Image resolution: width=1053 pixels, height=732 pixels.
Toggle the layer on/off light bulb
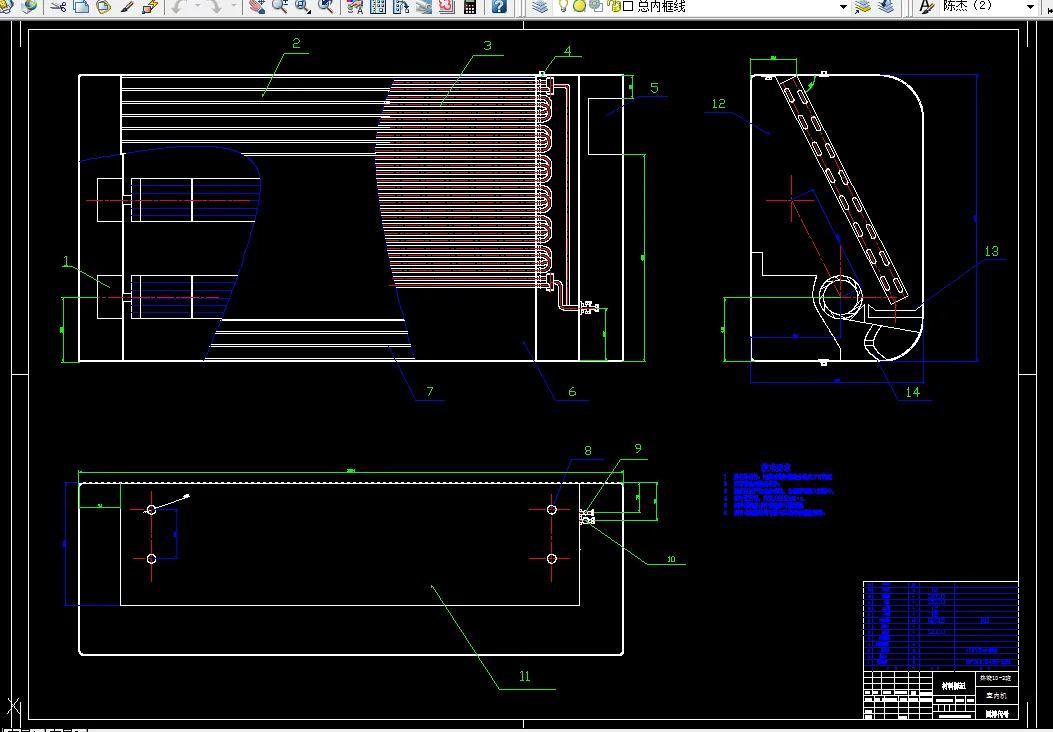coord(563,7)
